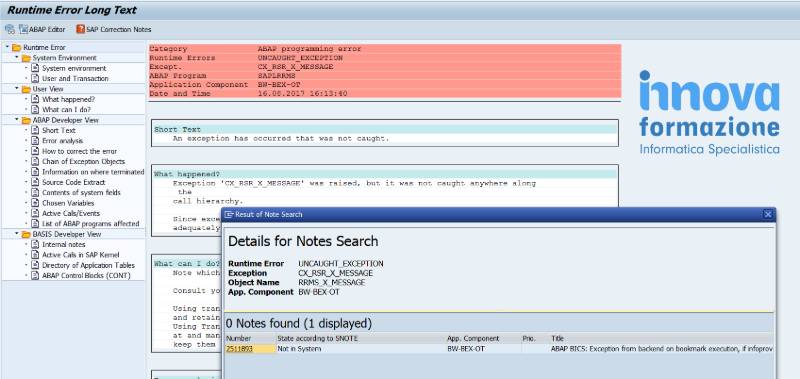Click the document icon beside ABAP Control Blocks
Image resolution: width=800 pixels, height=379 pixels.
(35, 275)
